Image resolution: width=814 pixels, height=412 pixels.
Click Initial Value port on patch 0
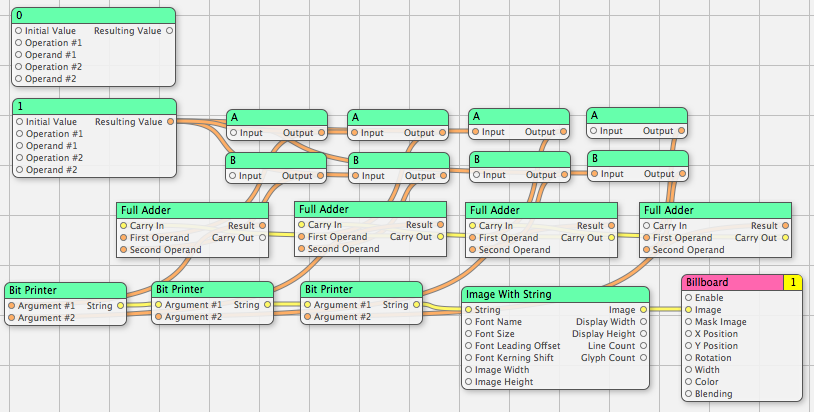[x=18, y=31]
